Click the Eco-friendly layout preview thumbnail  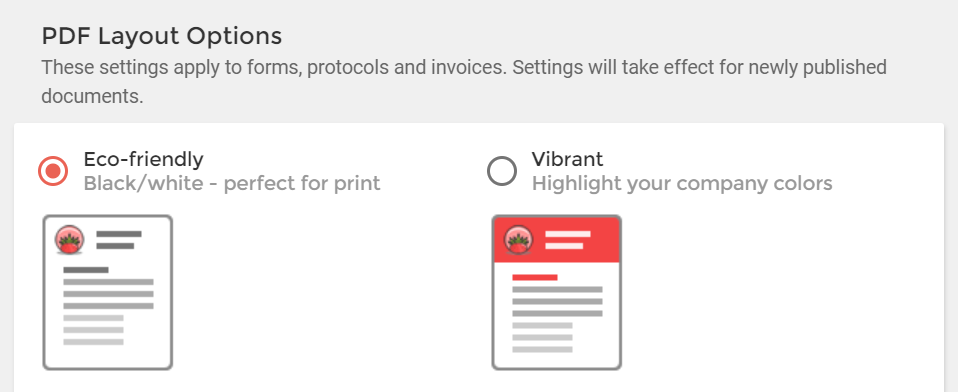(108, 292)
